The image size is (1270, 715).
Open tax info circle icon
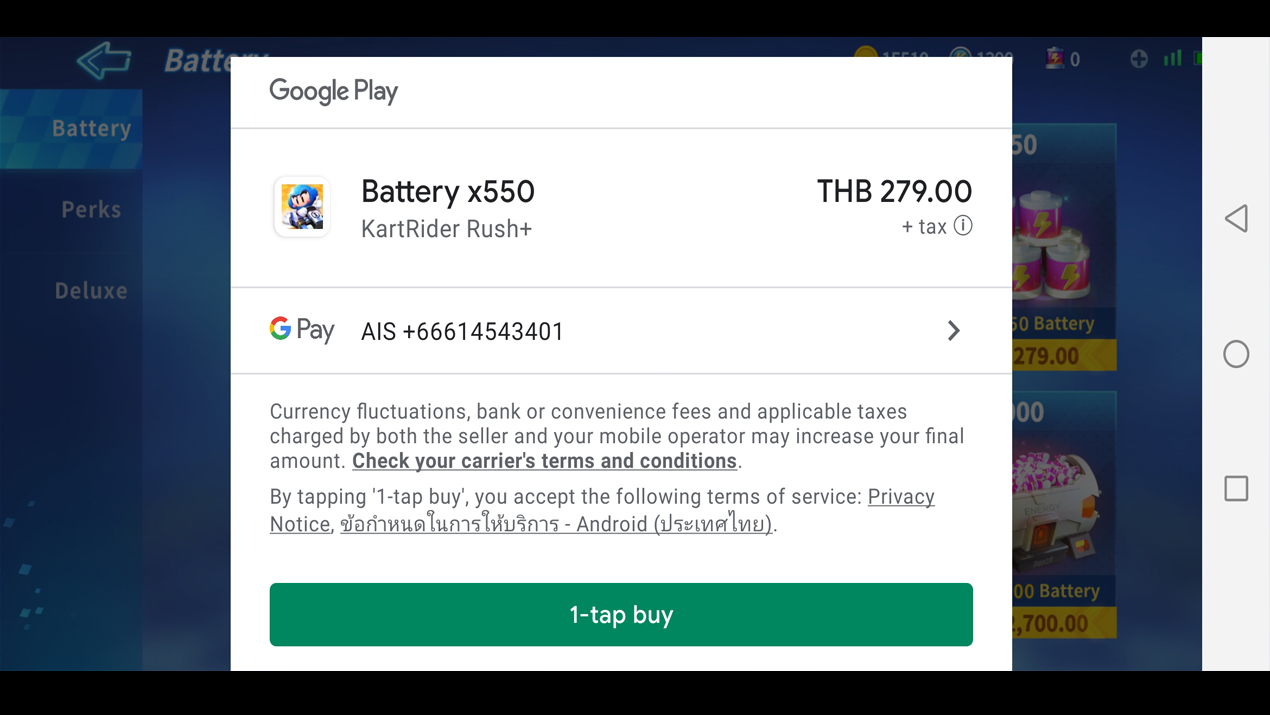963,226
